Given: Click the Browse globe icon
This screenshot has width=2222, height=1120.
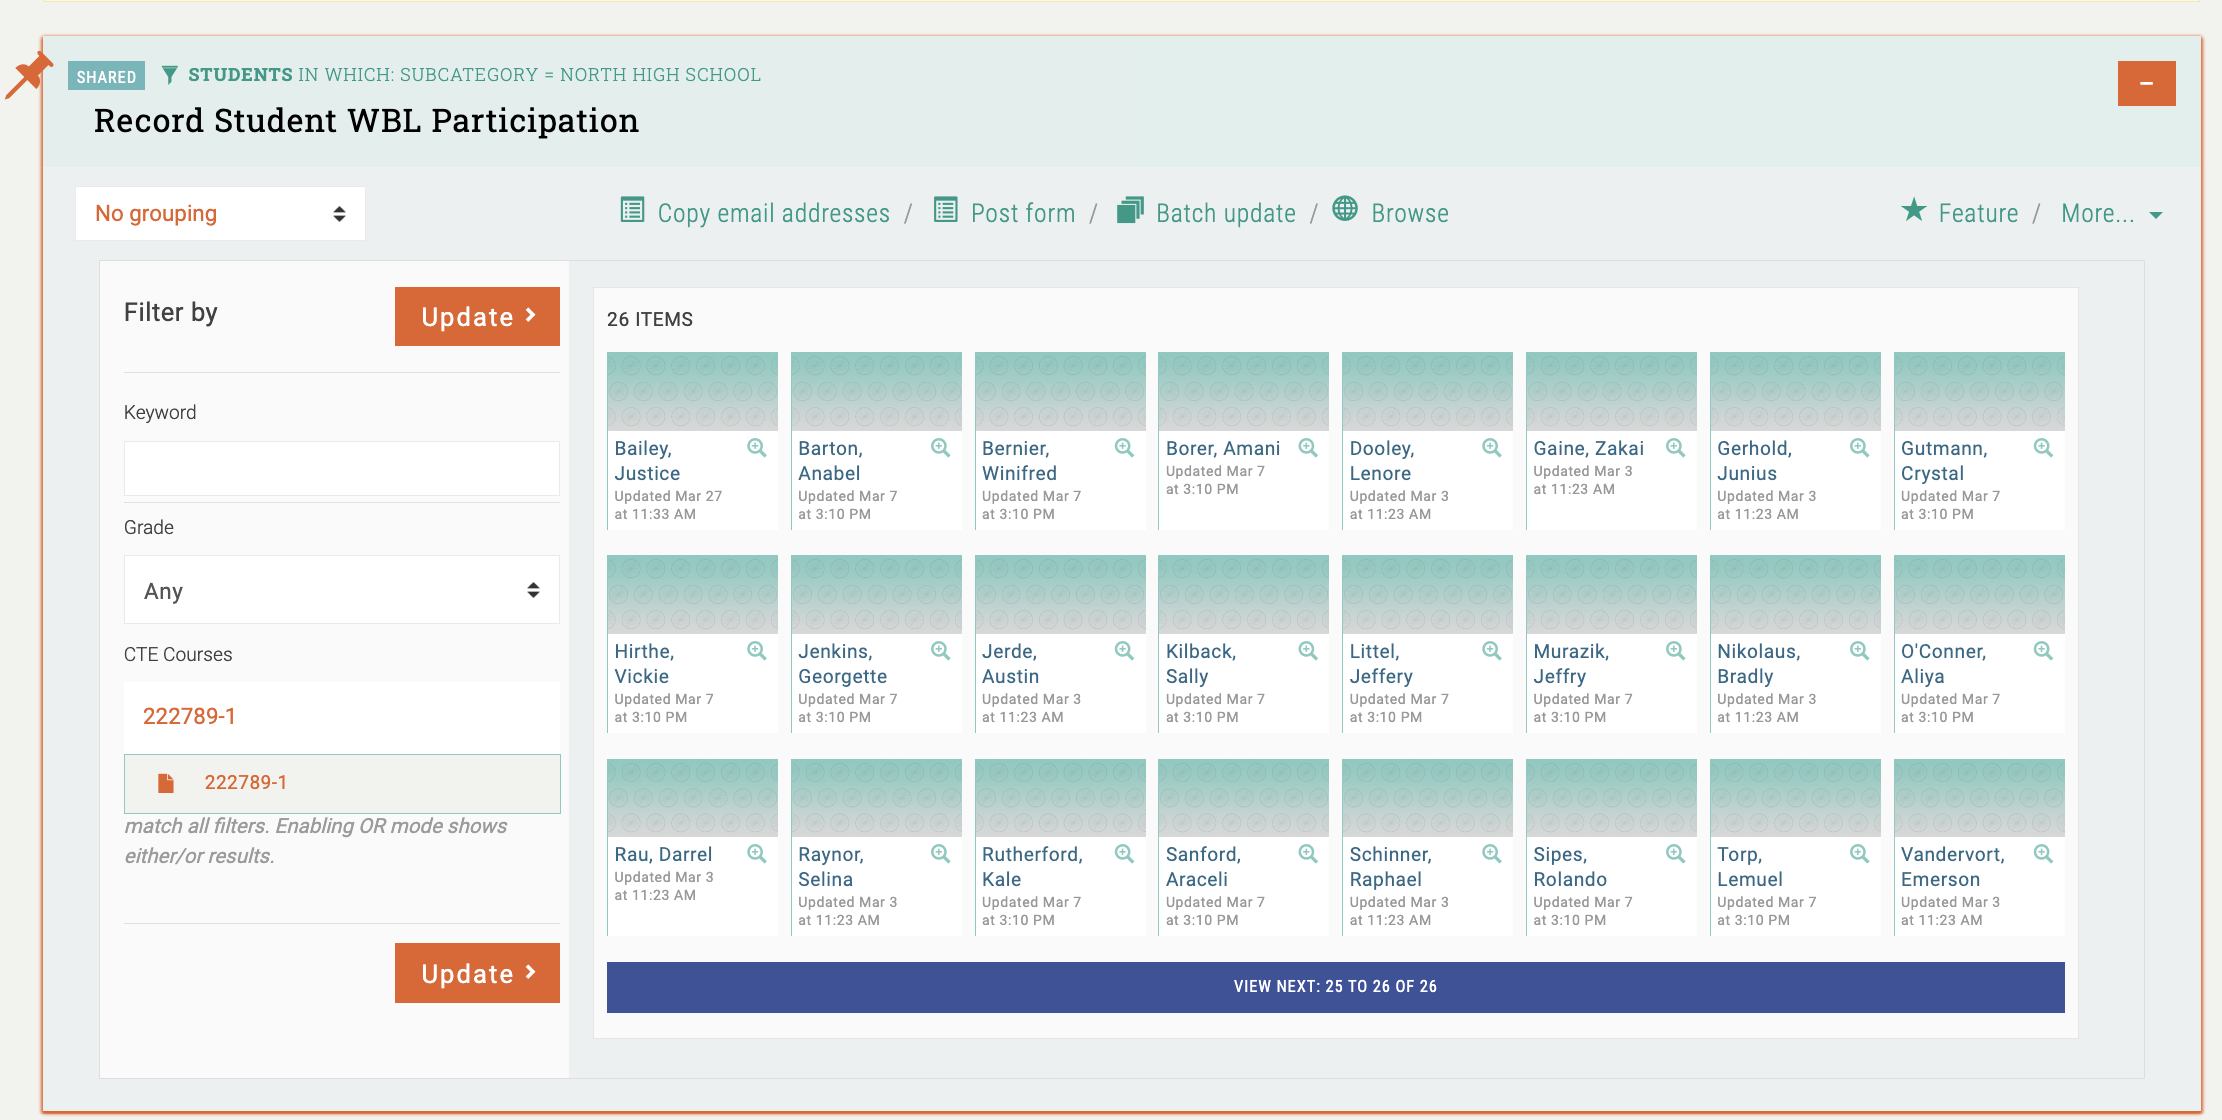Looking at the screenshot, I should (1345, 208).
